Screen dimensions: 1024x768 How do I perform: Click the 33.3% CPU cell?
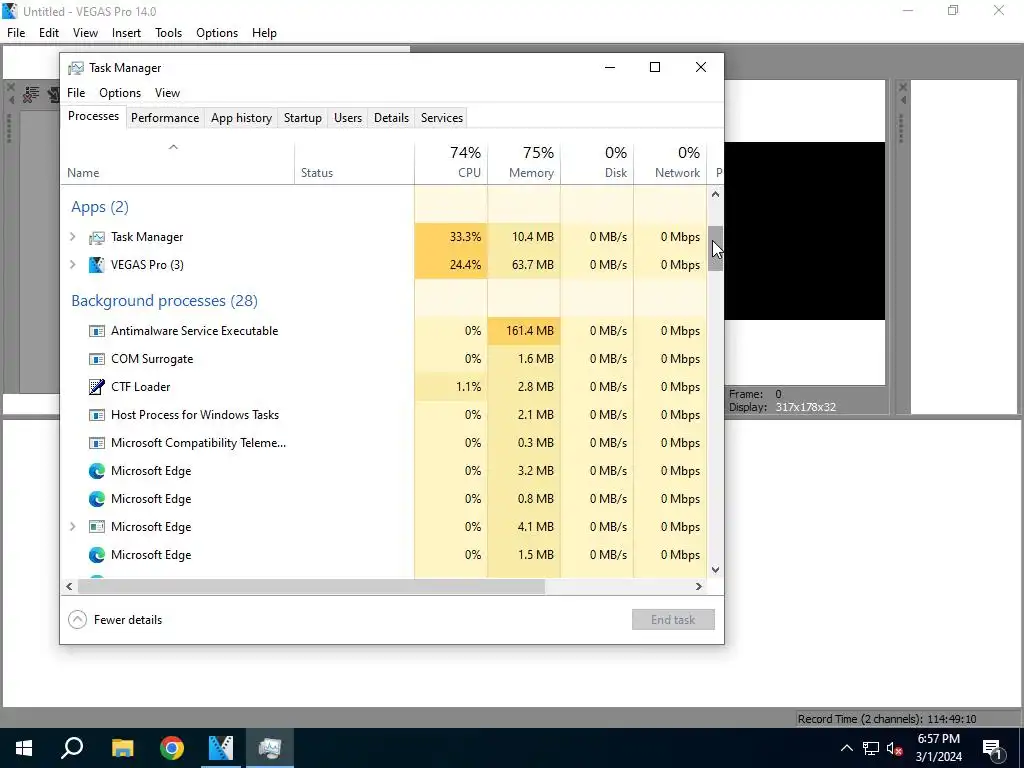(451, 236)
